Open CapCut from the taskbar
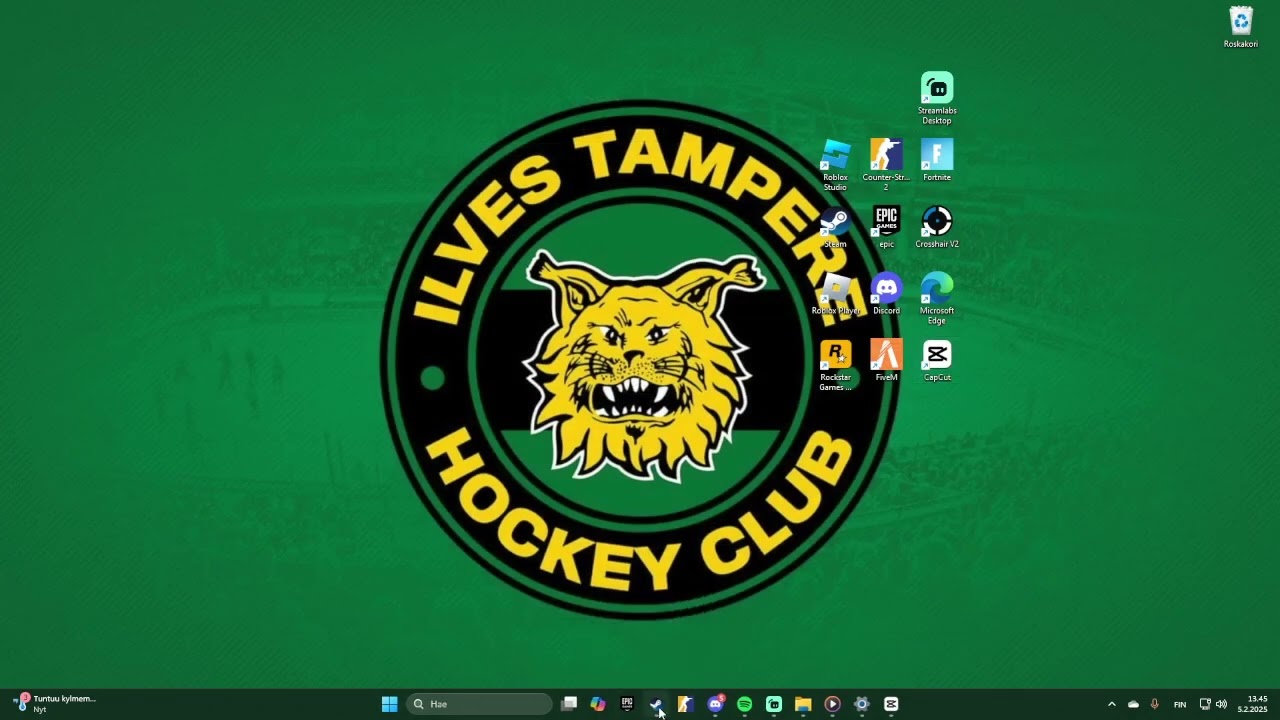The image size is (1280, 720). coord(891,704)
